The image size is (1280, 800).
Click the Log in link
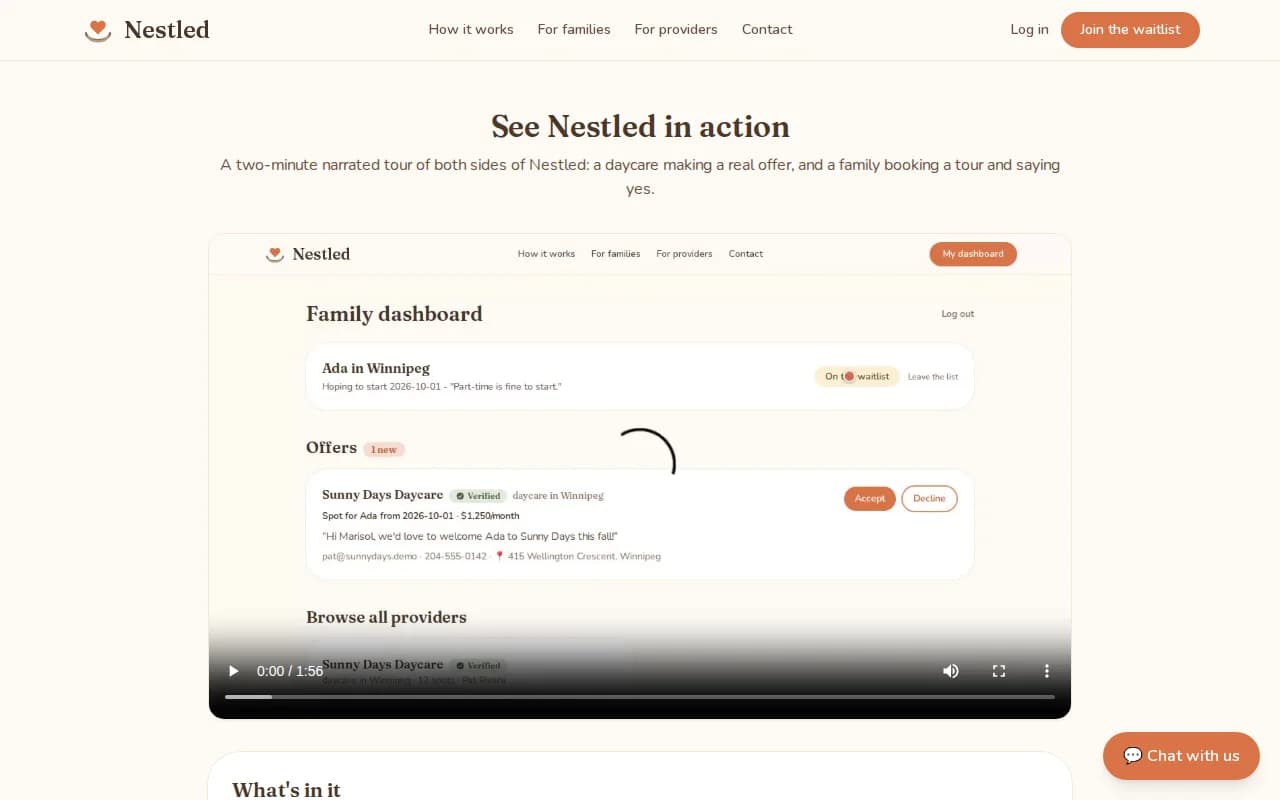pyautogui.click(x=1029, y=29)
